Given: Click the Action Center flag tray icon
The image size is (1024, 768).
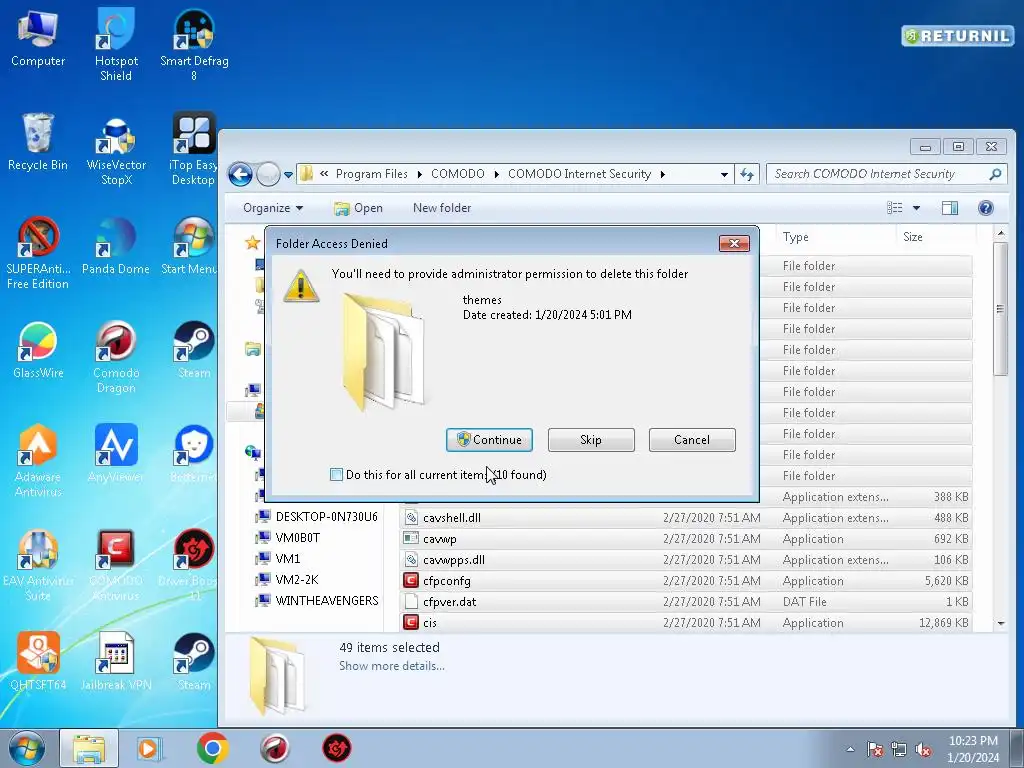Looking at the screenshot, I should click(875, 749).
